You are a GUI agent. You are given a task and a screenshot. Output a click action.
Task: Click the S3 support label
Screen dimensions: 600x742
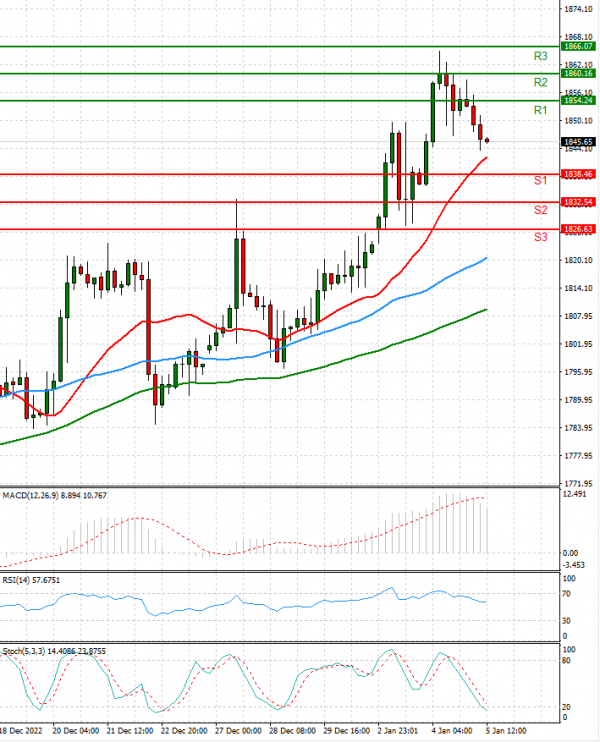pos(540,237)
